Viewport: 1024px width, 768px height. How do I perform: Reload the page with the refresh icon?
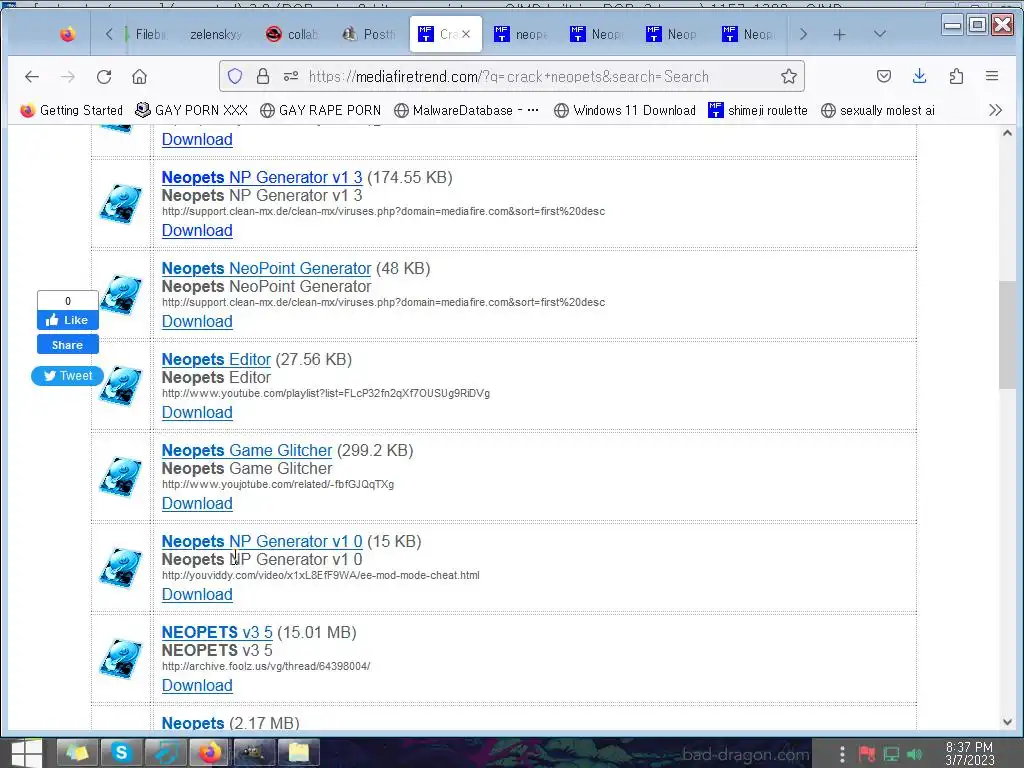(104, 76)
